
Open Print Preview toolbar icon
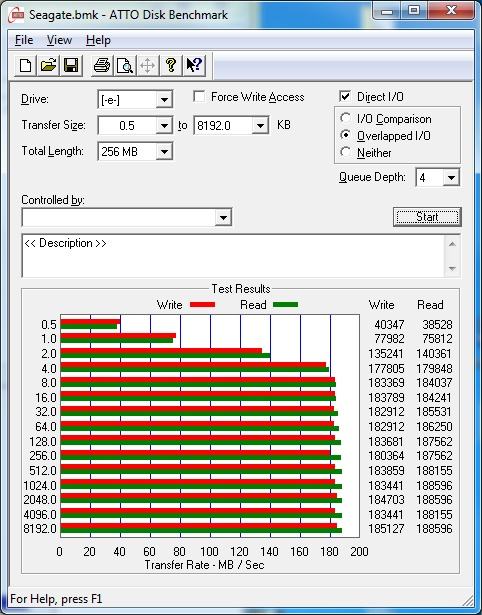pos(125,65)
